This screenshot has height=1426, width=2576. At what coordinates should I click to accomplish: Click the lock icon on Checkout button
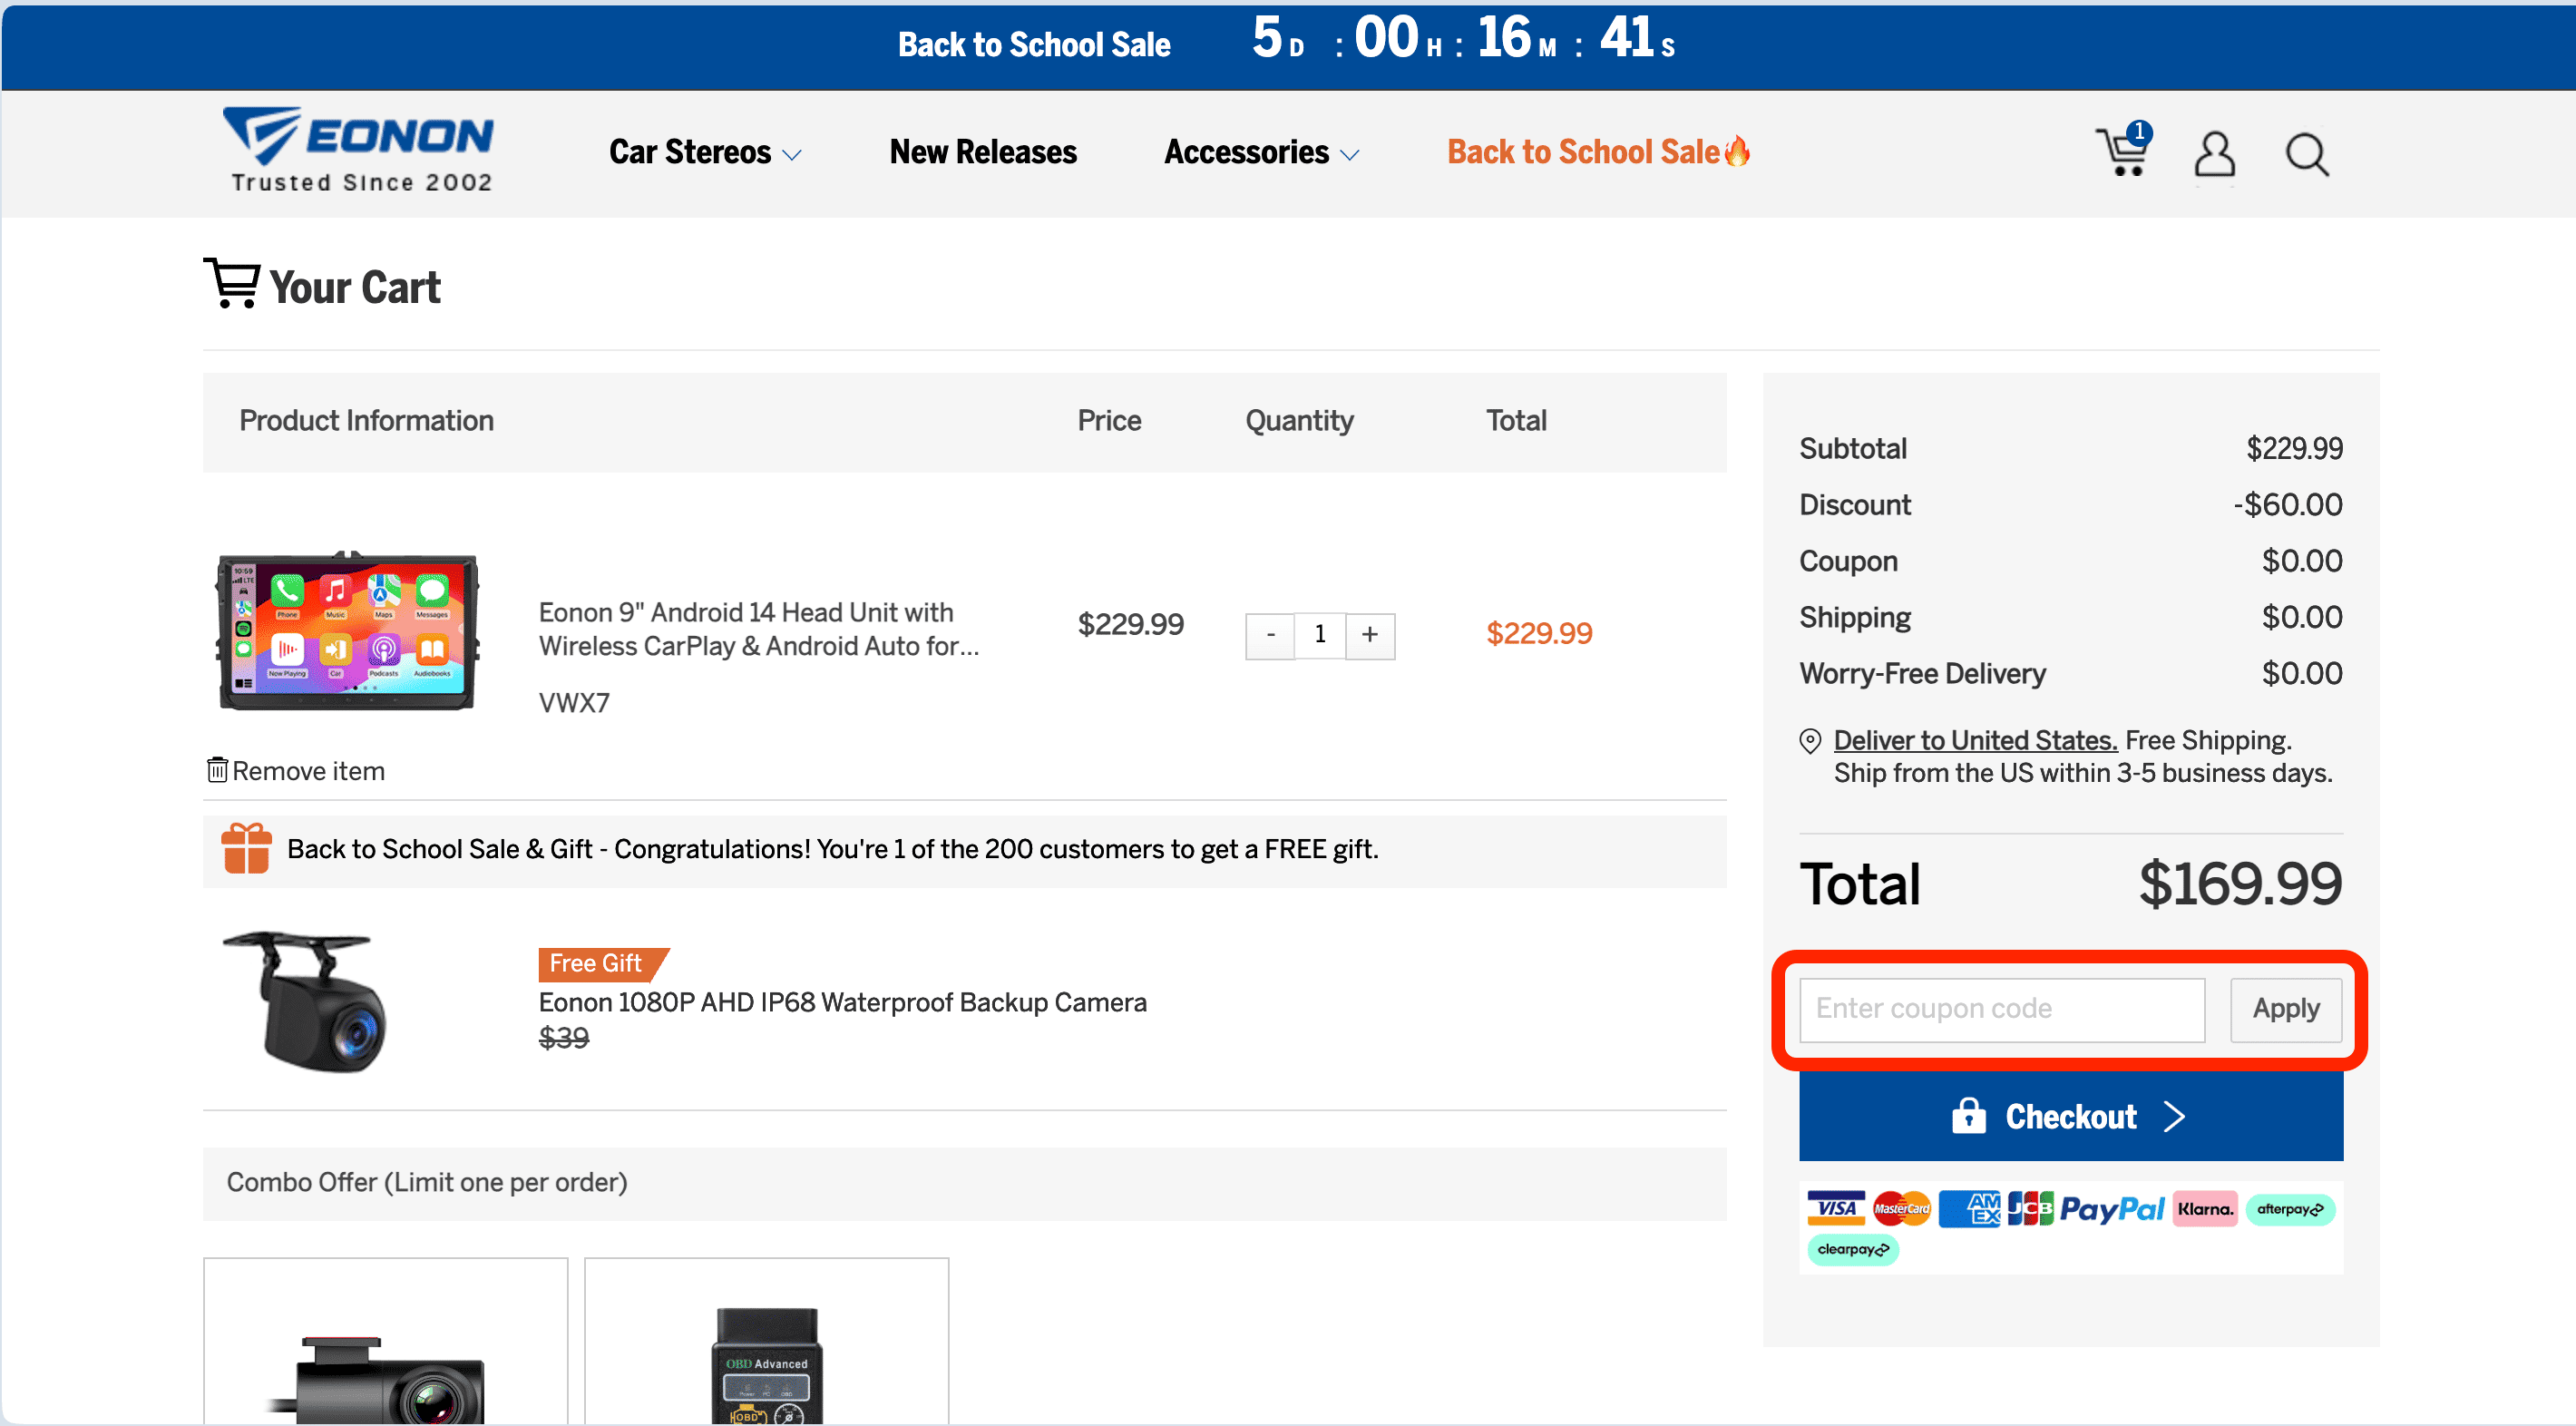point(1968,1115)
